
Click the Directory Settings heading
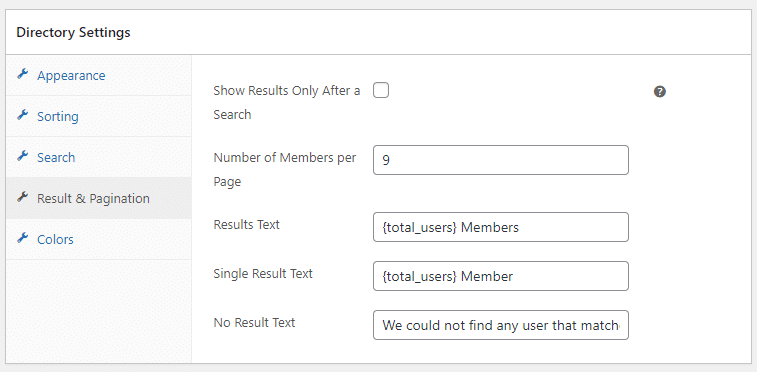73,32
